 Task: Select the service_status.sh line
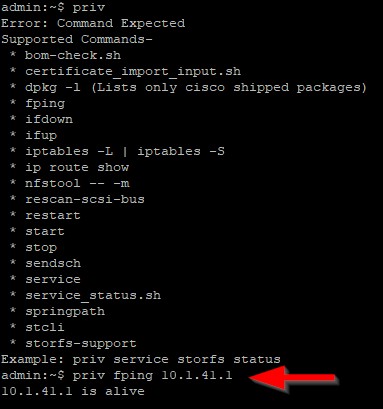point(93,296)
